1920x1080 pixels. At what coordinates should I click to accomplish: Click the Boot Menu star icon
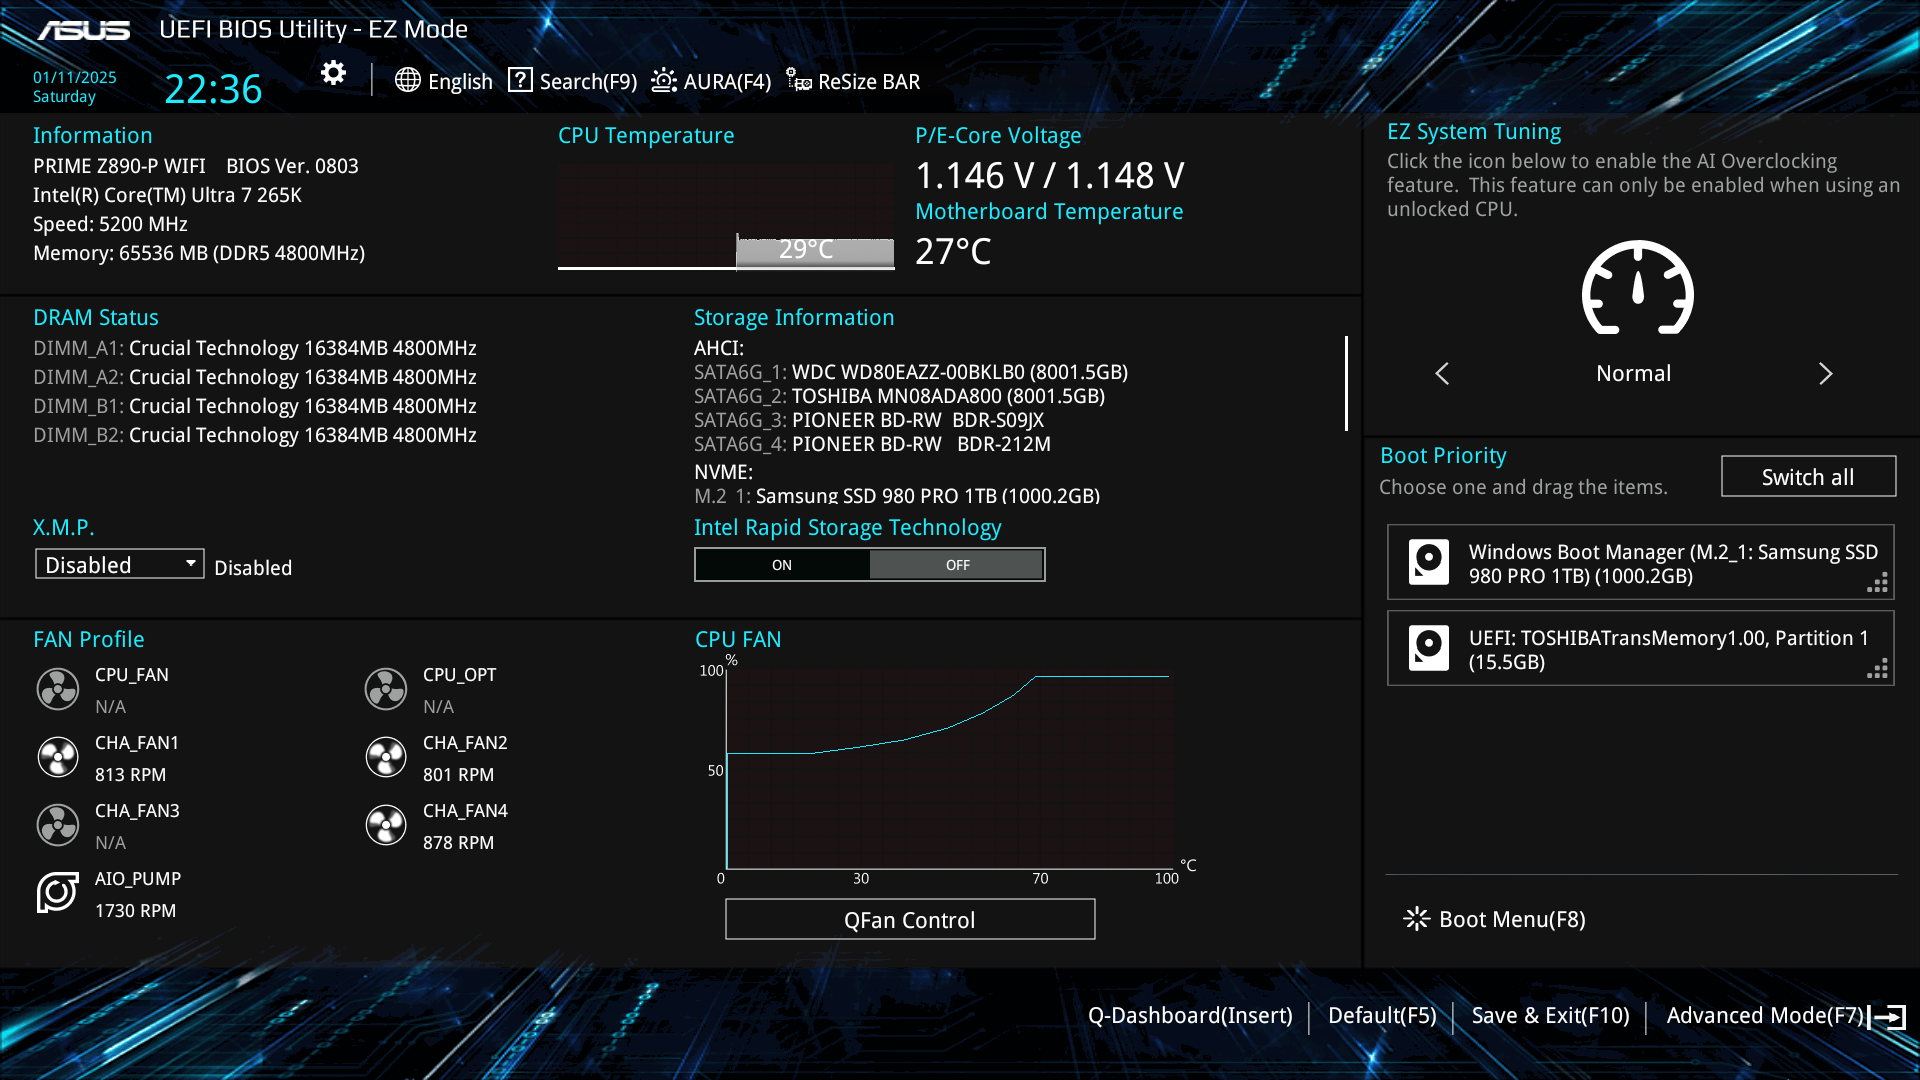[1416, 919]
